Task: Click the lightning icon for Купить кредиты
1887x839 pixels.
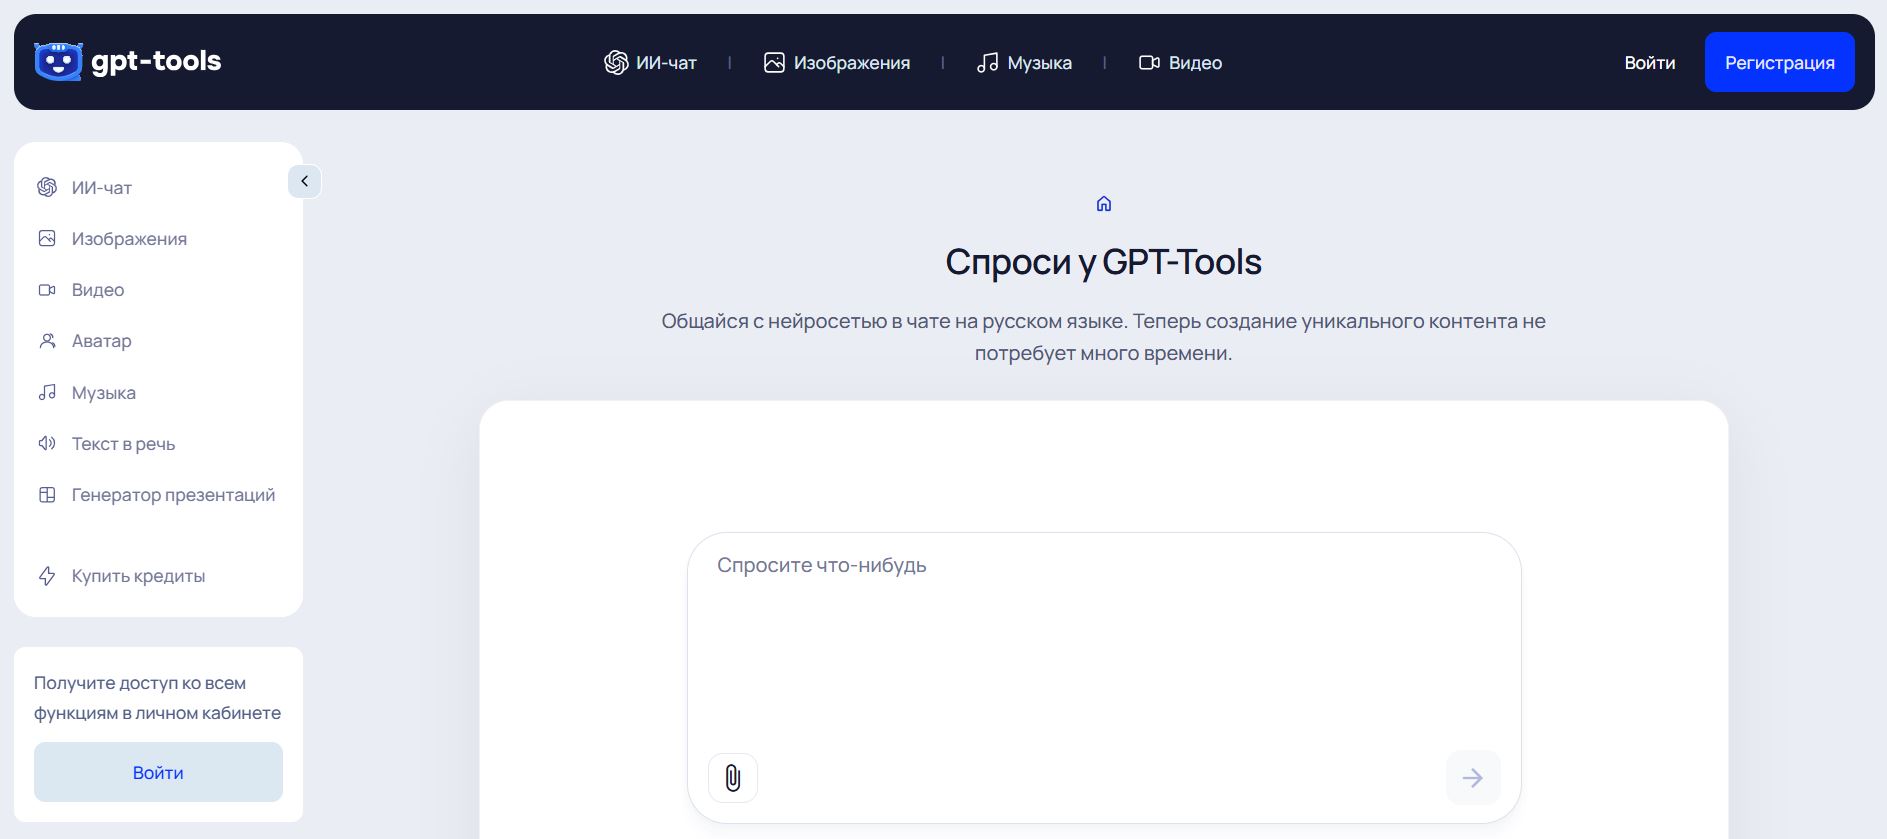Action: tap(47, 576)
